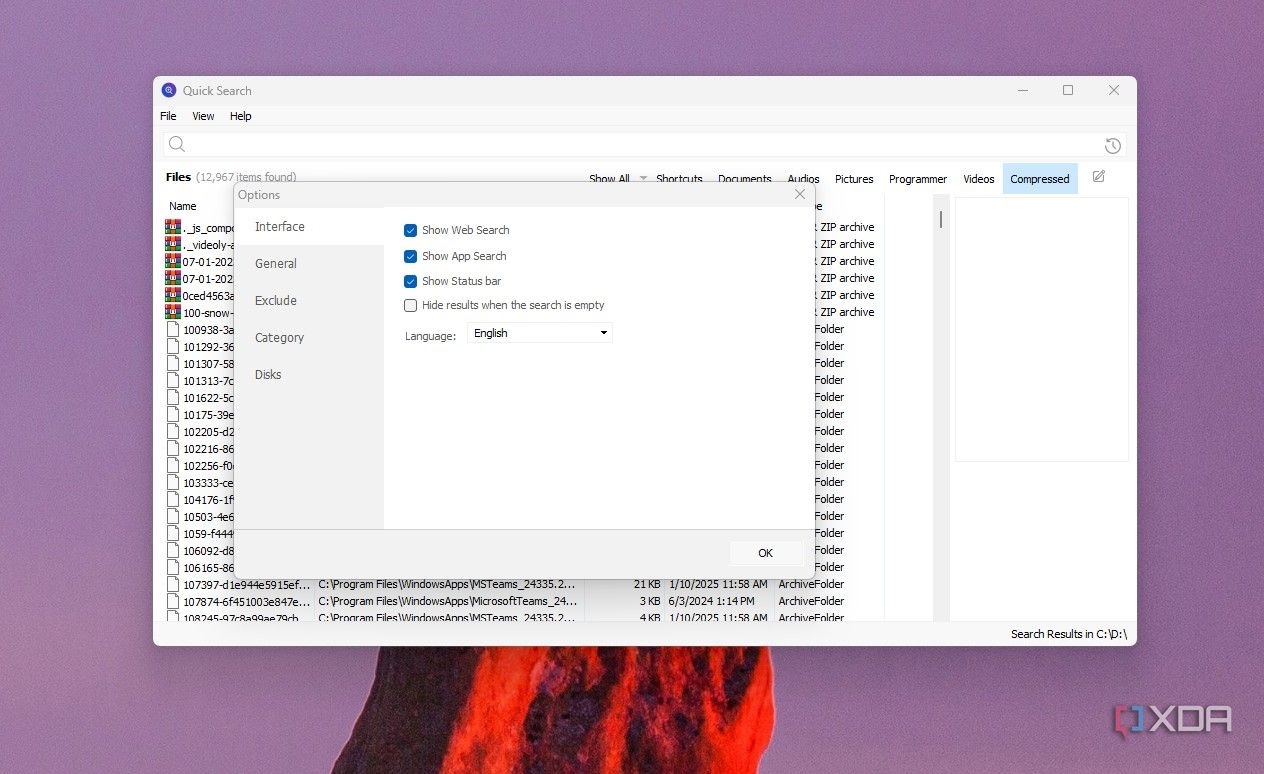Open the View menu
Screen dimensions: 1264x774
tap(203, 116)
